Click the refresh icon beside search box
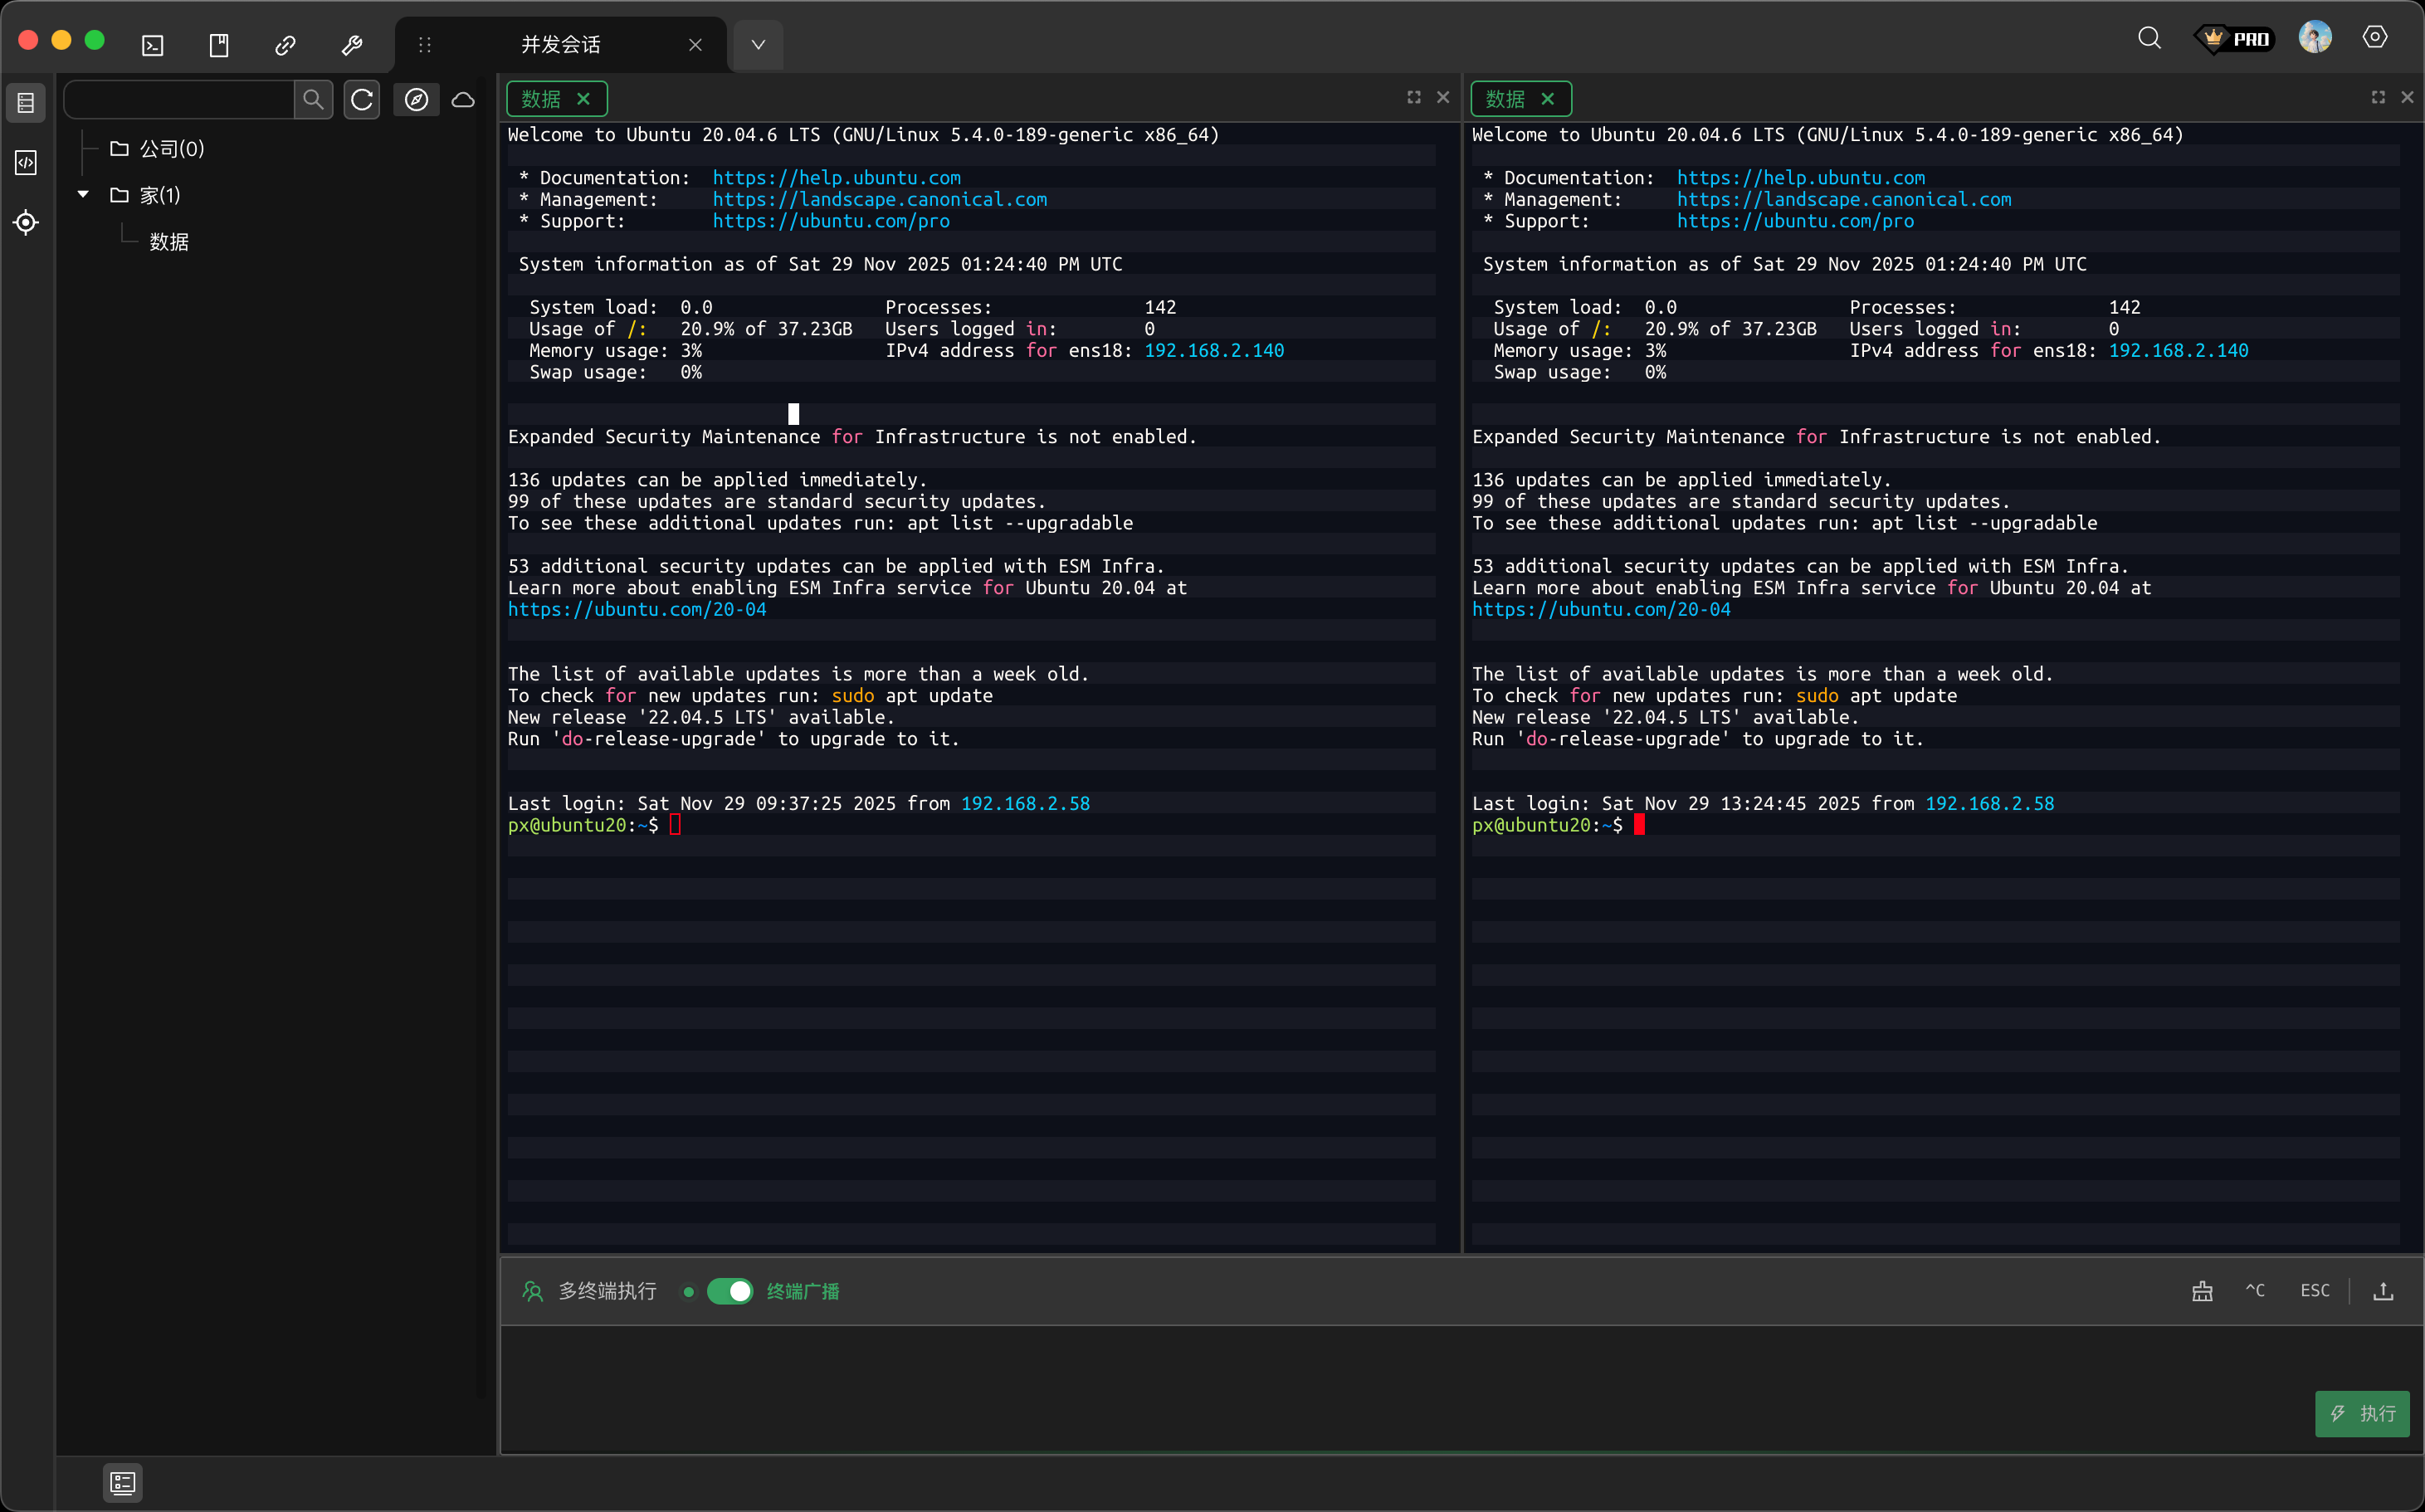Screen dimensions: 2425x1512 [362, 99]
